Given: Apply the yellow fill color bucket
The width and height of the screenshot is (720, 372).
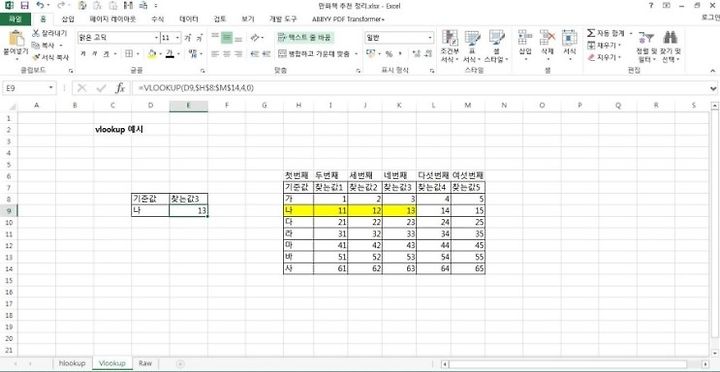Looking at the screenshot, I should click(x=152, y=54).
